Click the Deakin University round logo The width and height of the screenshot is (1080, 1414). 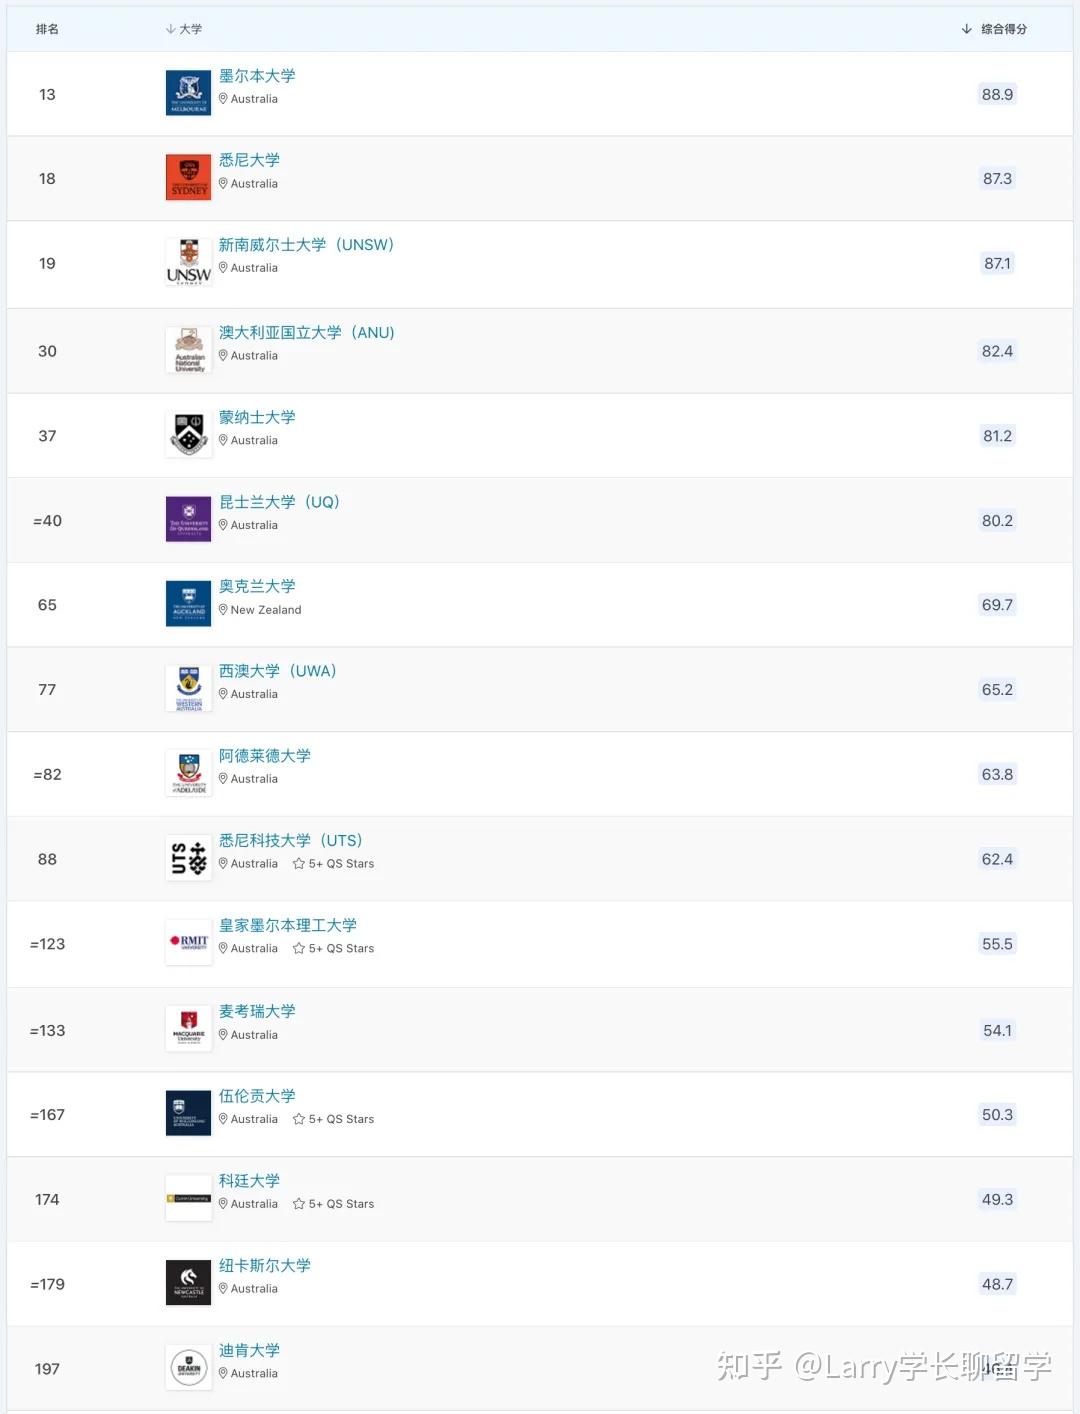[188, 1368]
